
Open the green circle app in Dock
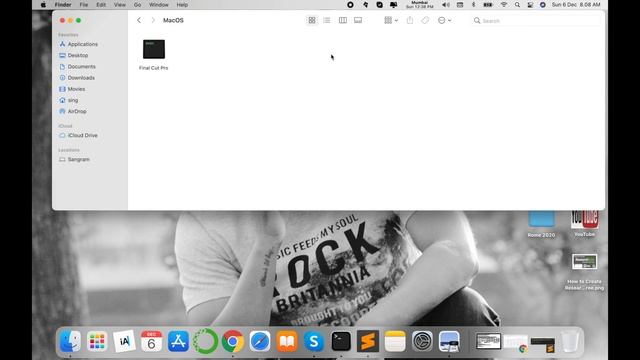pos(205,341)
